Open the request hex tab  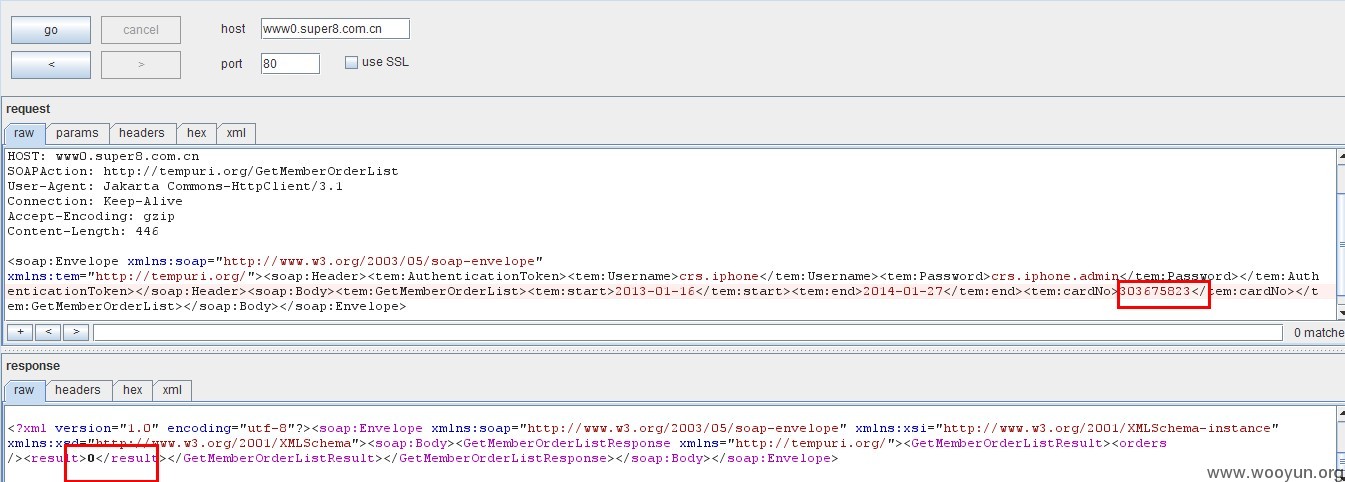click(x=197, y=133)
